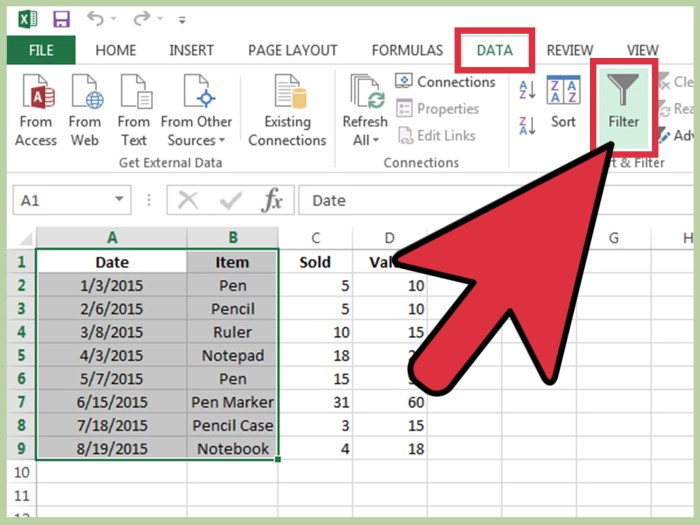
Task: Open data range Properties
Action: coord(438,108)
